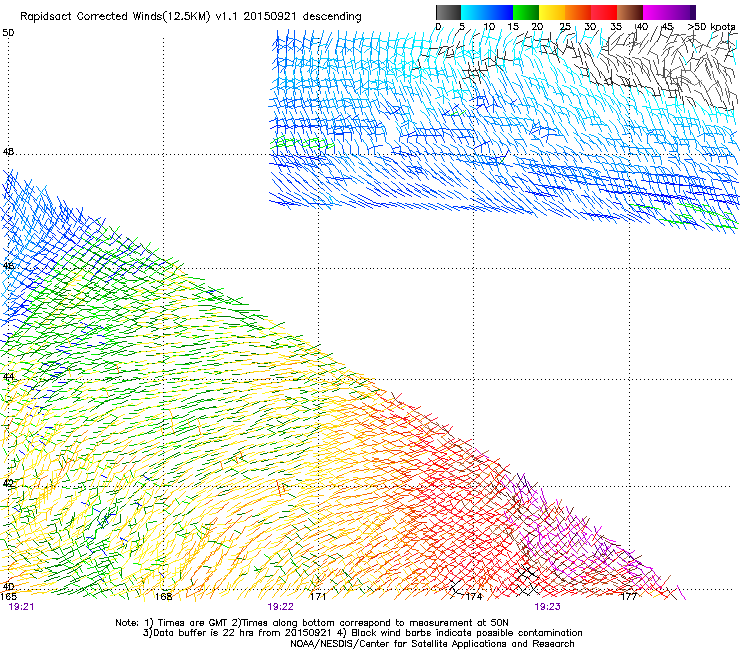Click the yellow 20–25 knots legend swatch

552,12
